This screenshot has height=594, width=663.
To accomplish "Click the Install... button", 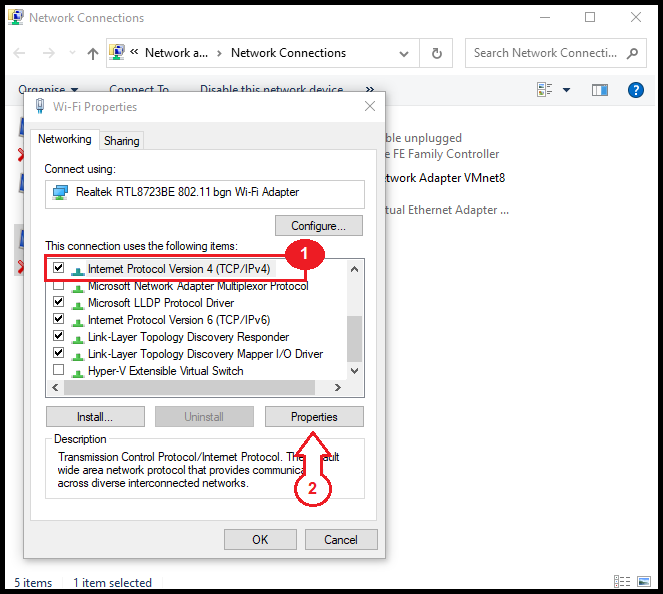I will [x=95, y=417].
